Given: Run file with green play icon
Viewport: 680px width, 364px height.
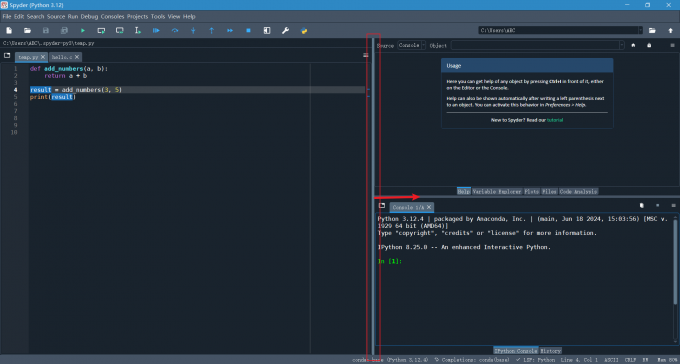Looking at the screenshot, I should tap(83, 30).
